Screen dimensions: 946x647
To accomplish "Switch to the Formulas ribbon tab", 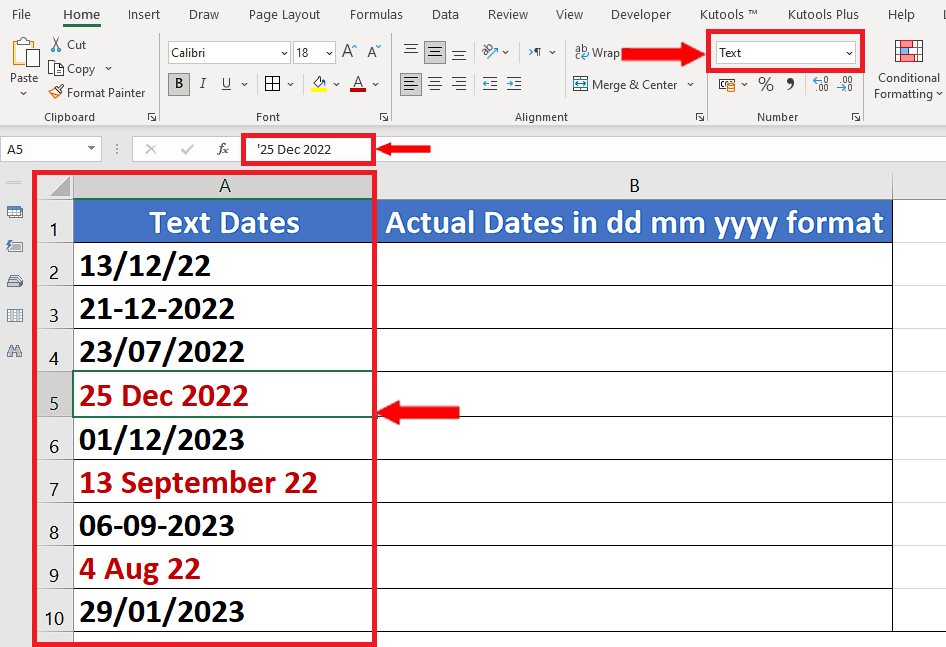I will [376, 14].
